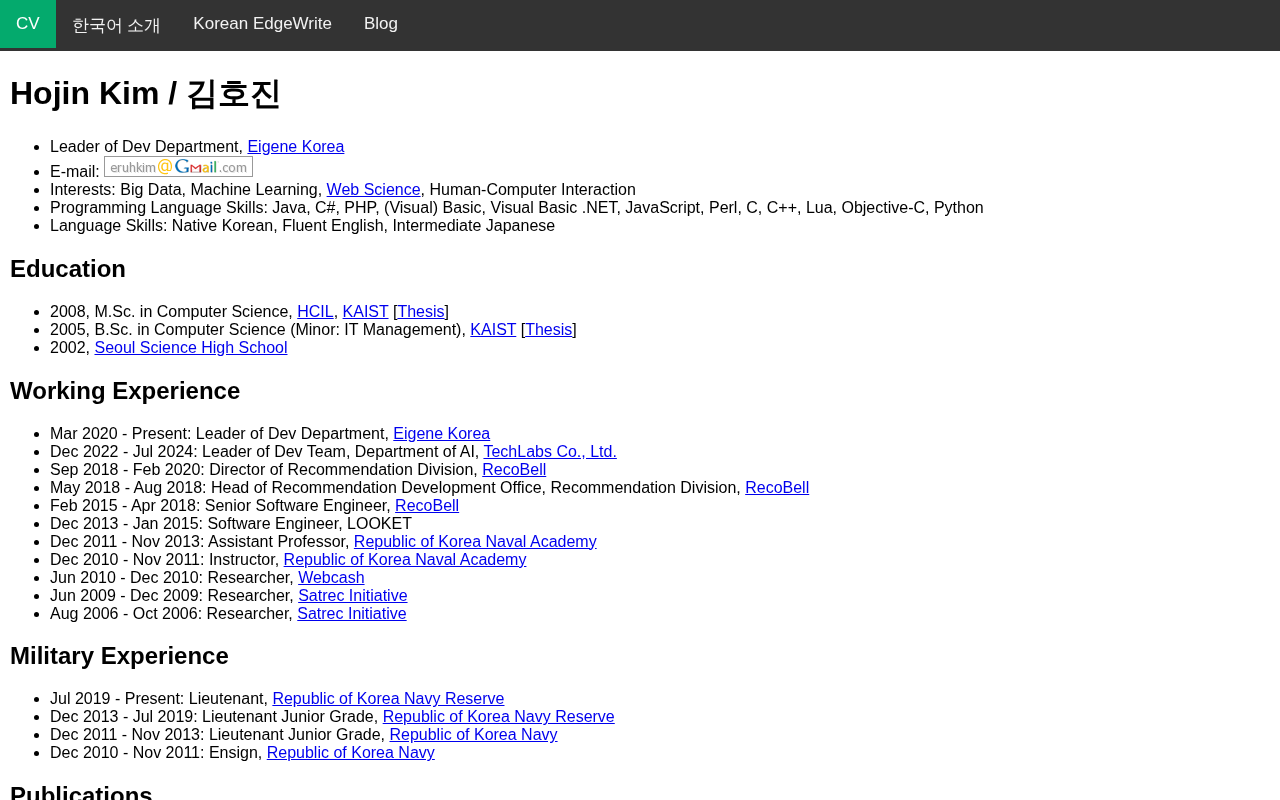Click the "E-mail:" label
1280x800 pixels.
[x=75, y=172]
